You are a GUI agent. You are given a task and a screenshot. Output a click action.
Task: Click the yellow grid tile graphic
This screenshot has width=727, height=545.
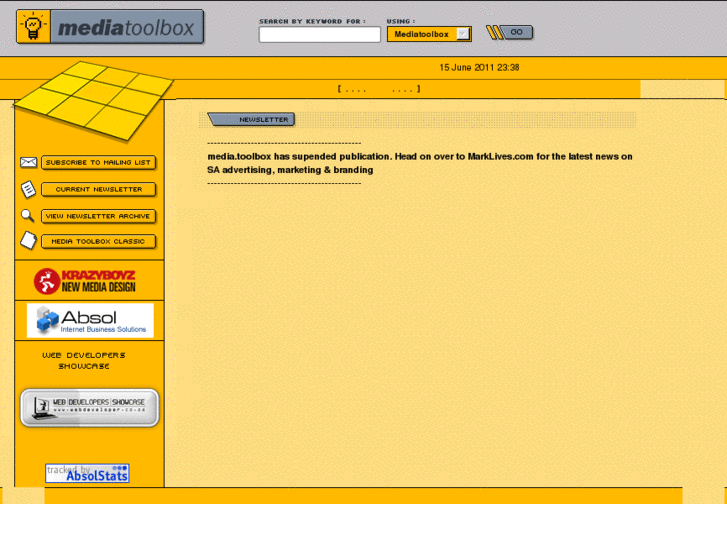click(94, 100)
